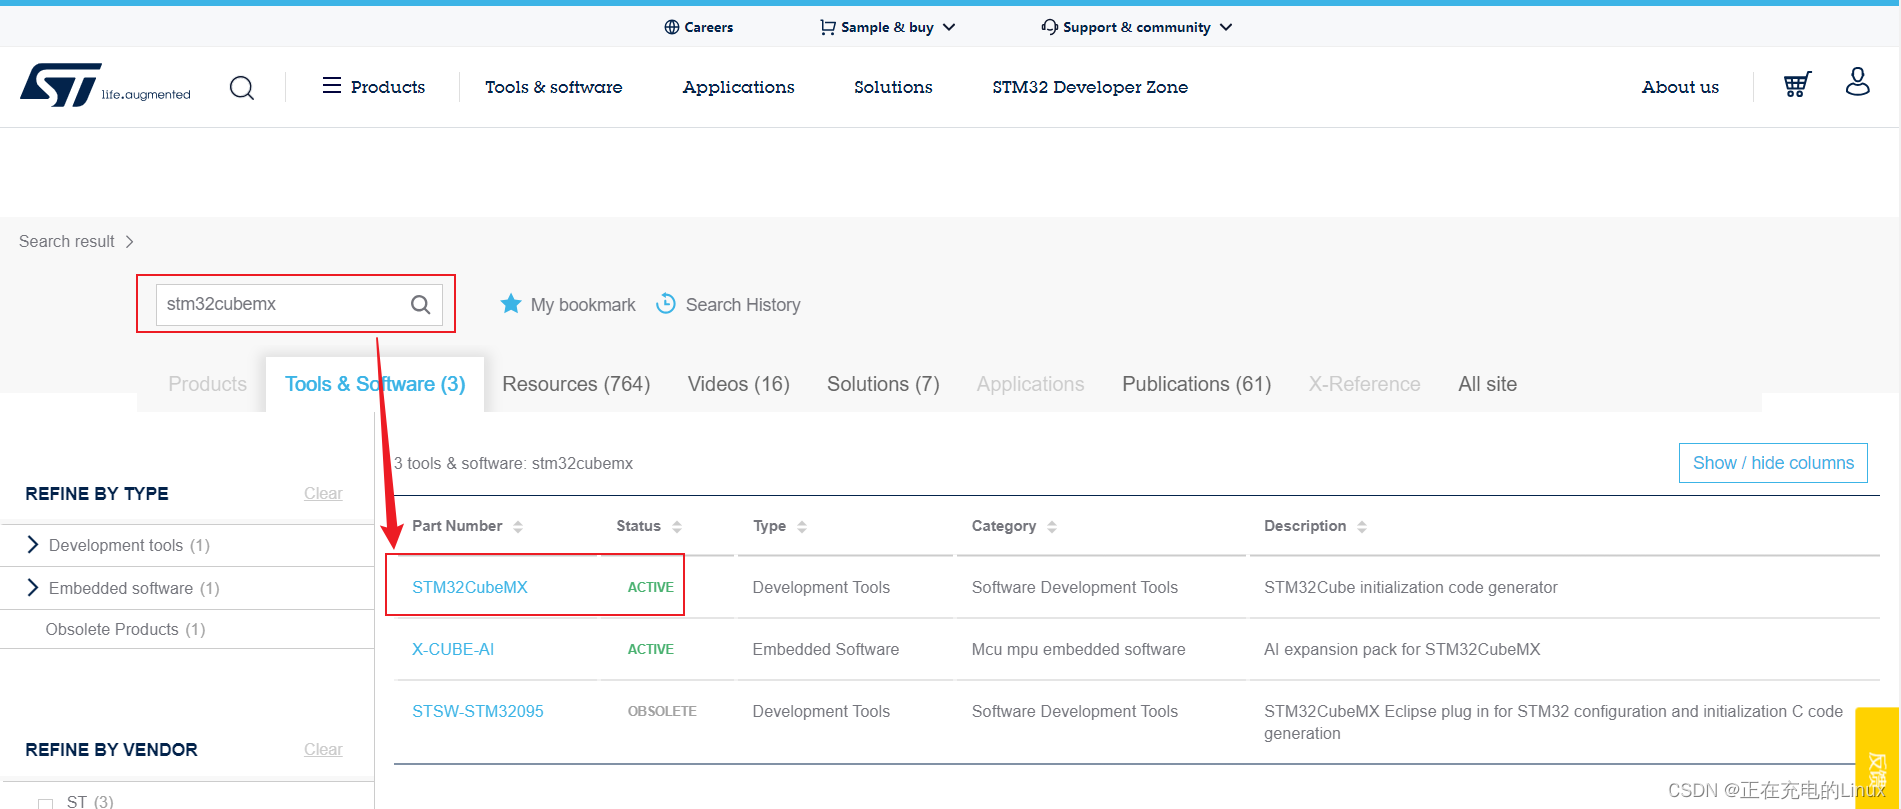Open About us menu

point(1680,87)
